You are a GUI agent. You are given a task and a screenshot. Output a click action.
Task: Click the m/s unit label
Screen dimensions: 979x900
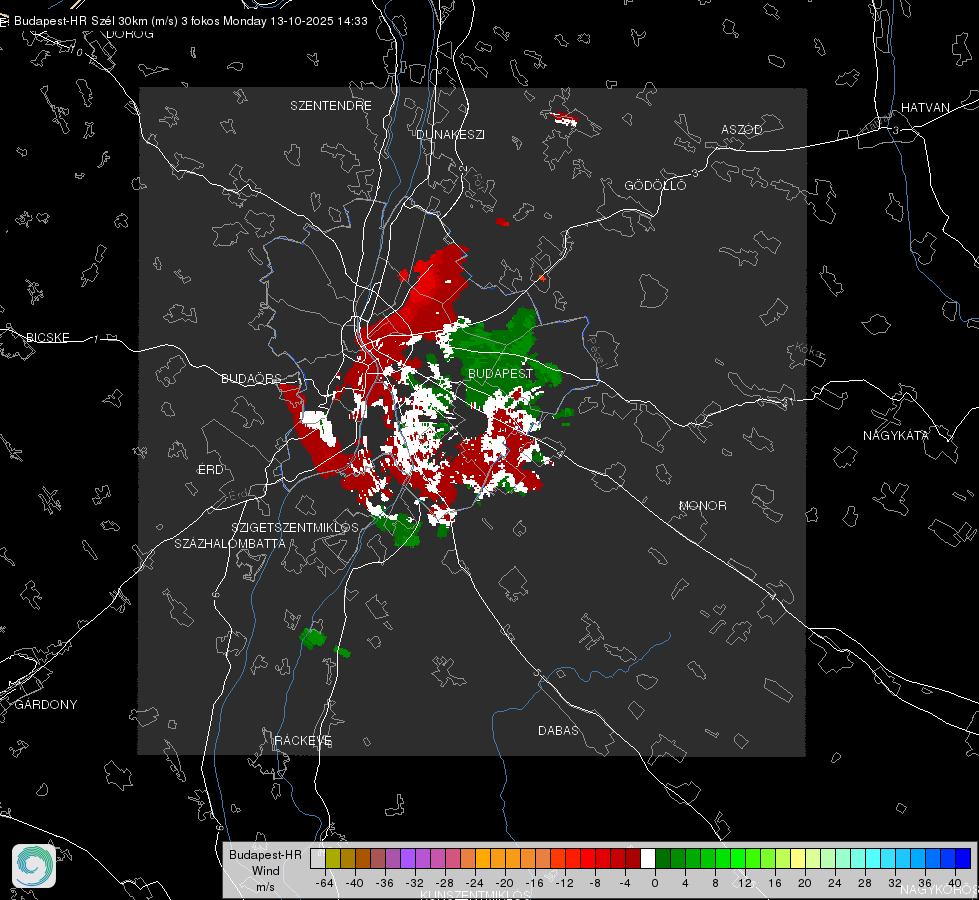click(x=265, y=887)
